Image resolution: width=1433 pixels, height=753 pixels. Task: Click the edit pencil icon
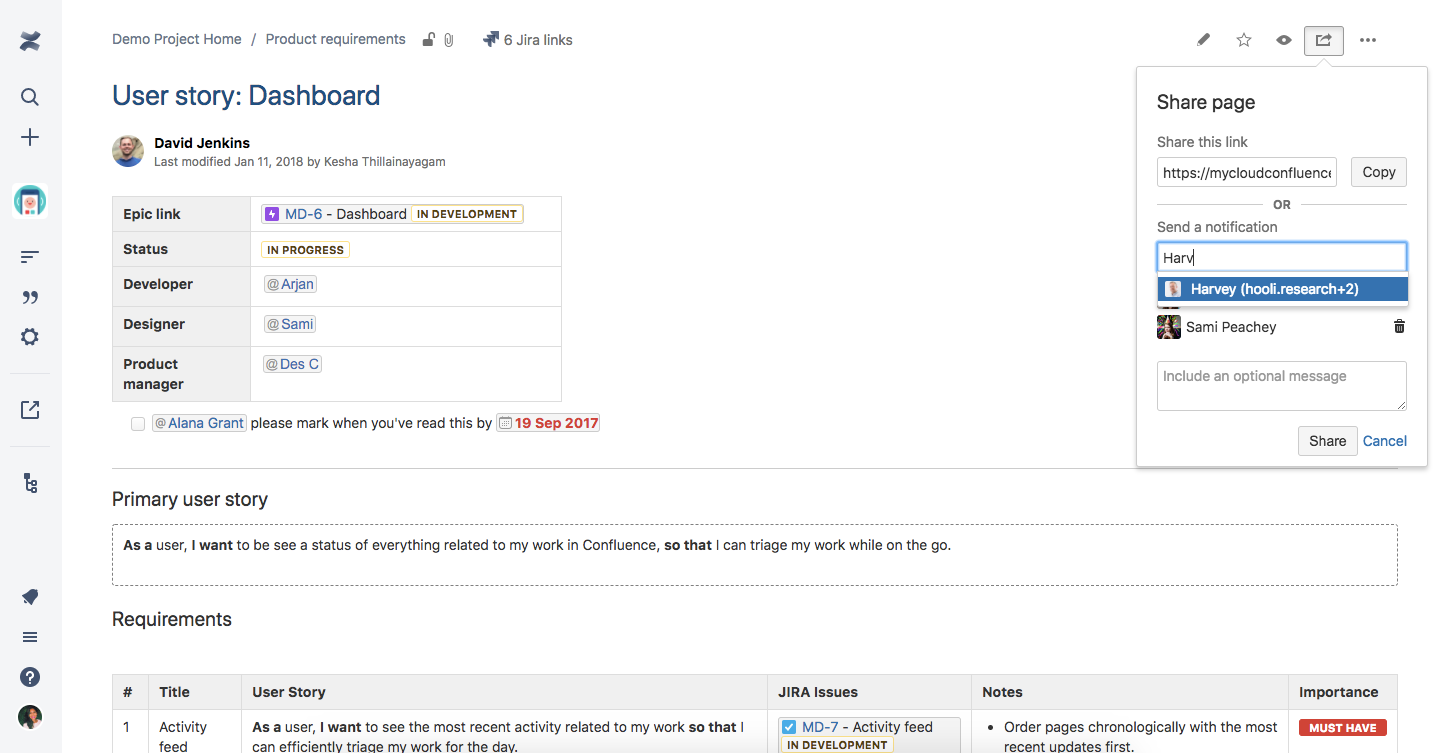pyautogui.click(x=1203, y=40)
